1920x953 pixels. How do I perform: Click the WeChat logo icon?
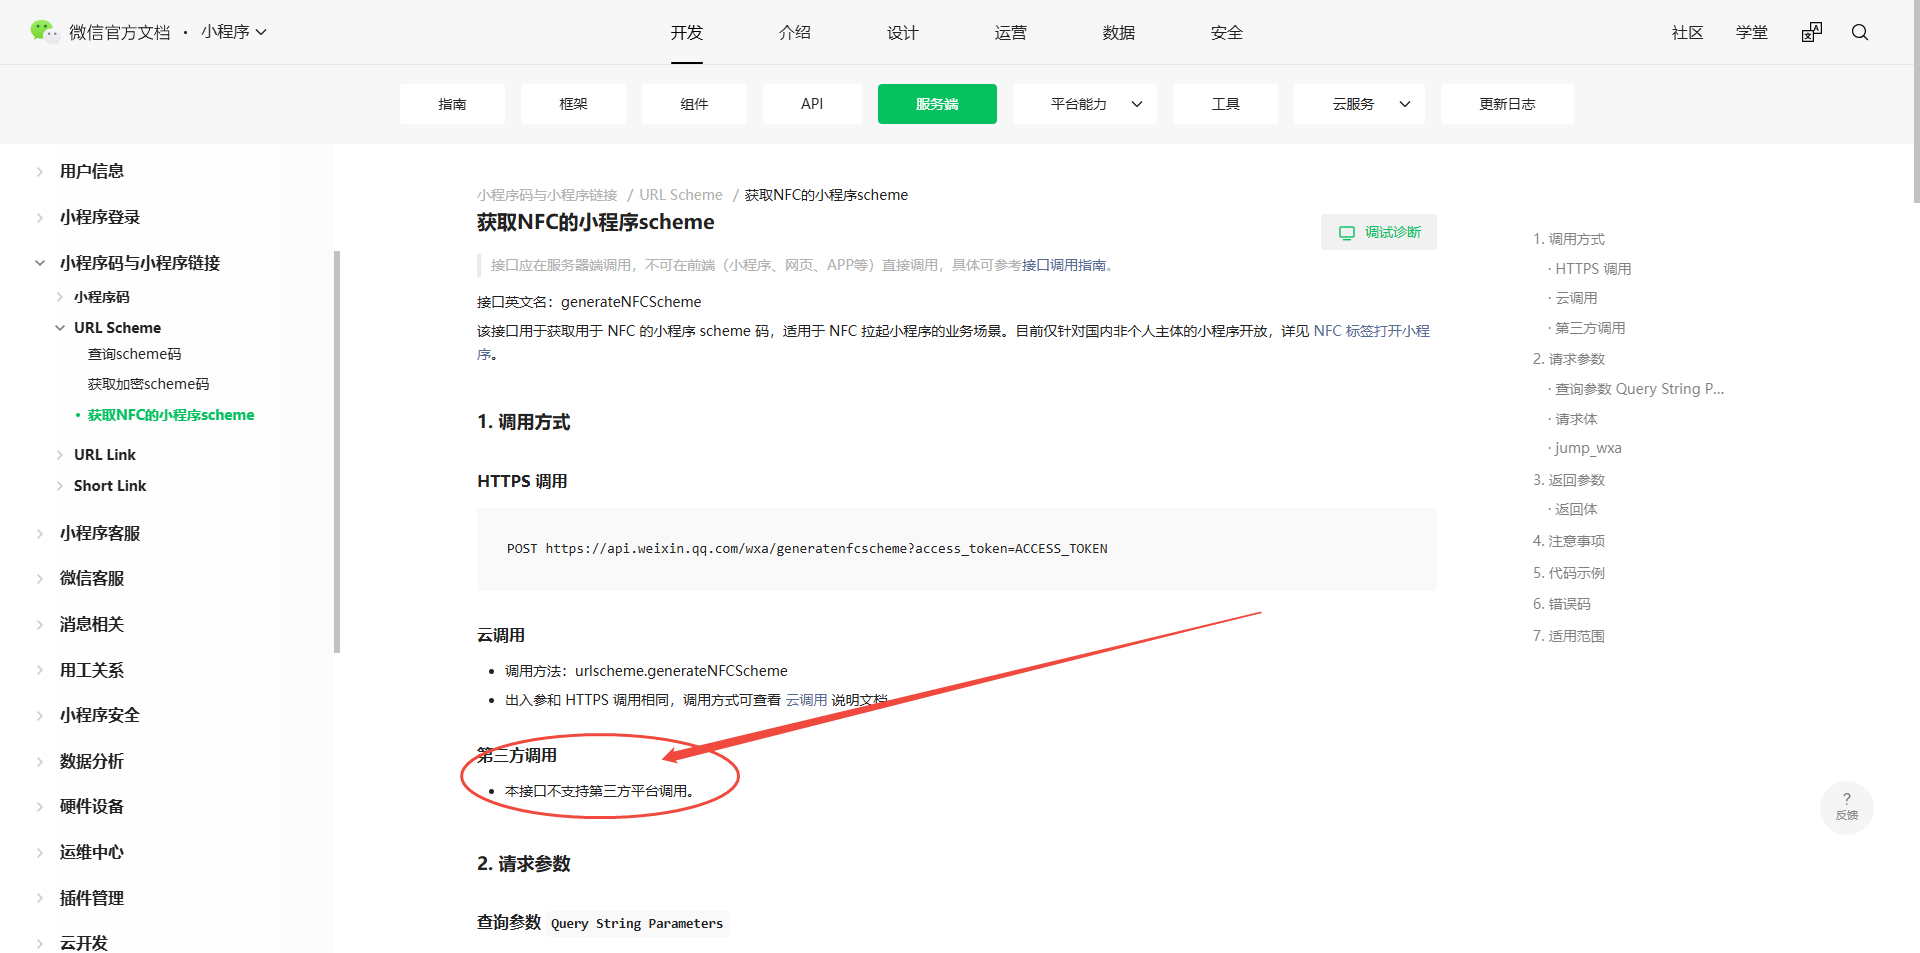click(x=44, y=32)
